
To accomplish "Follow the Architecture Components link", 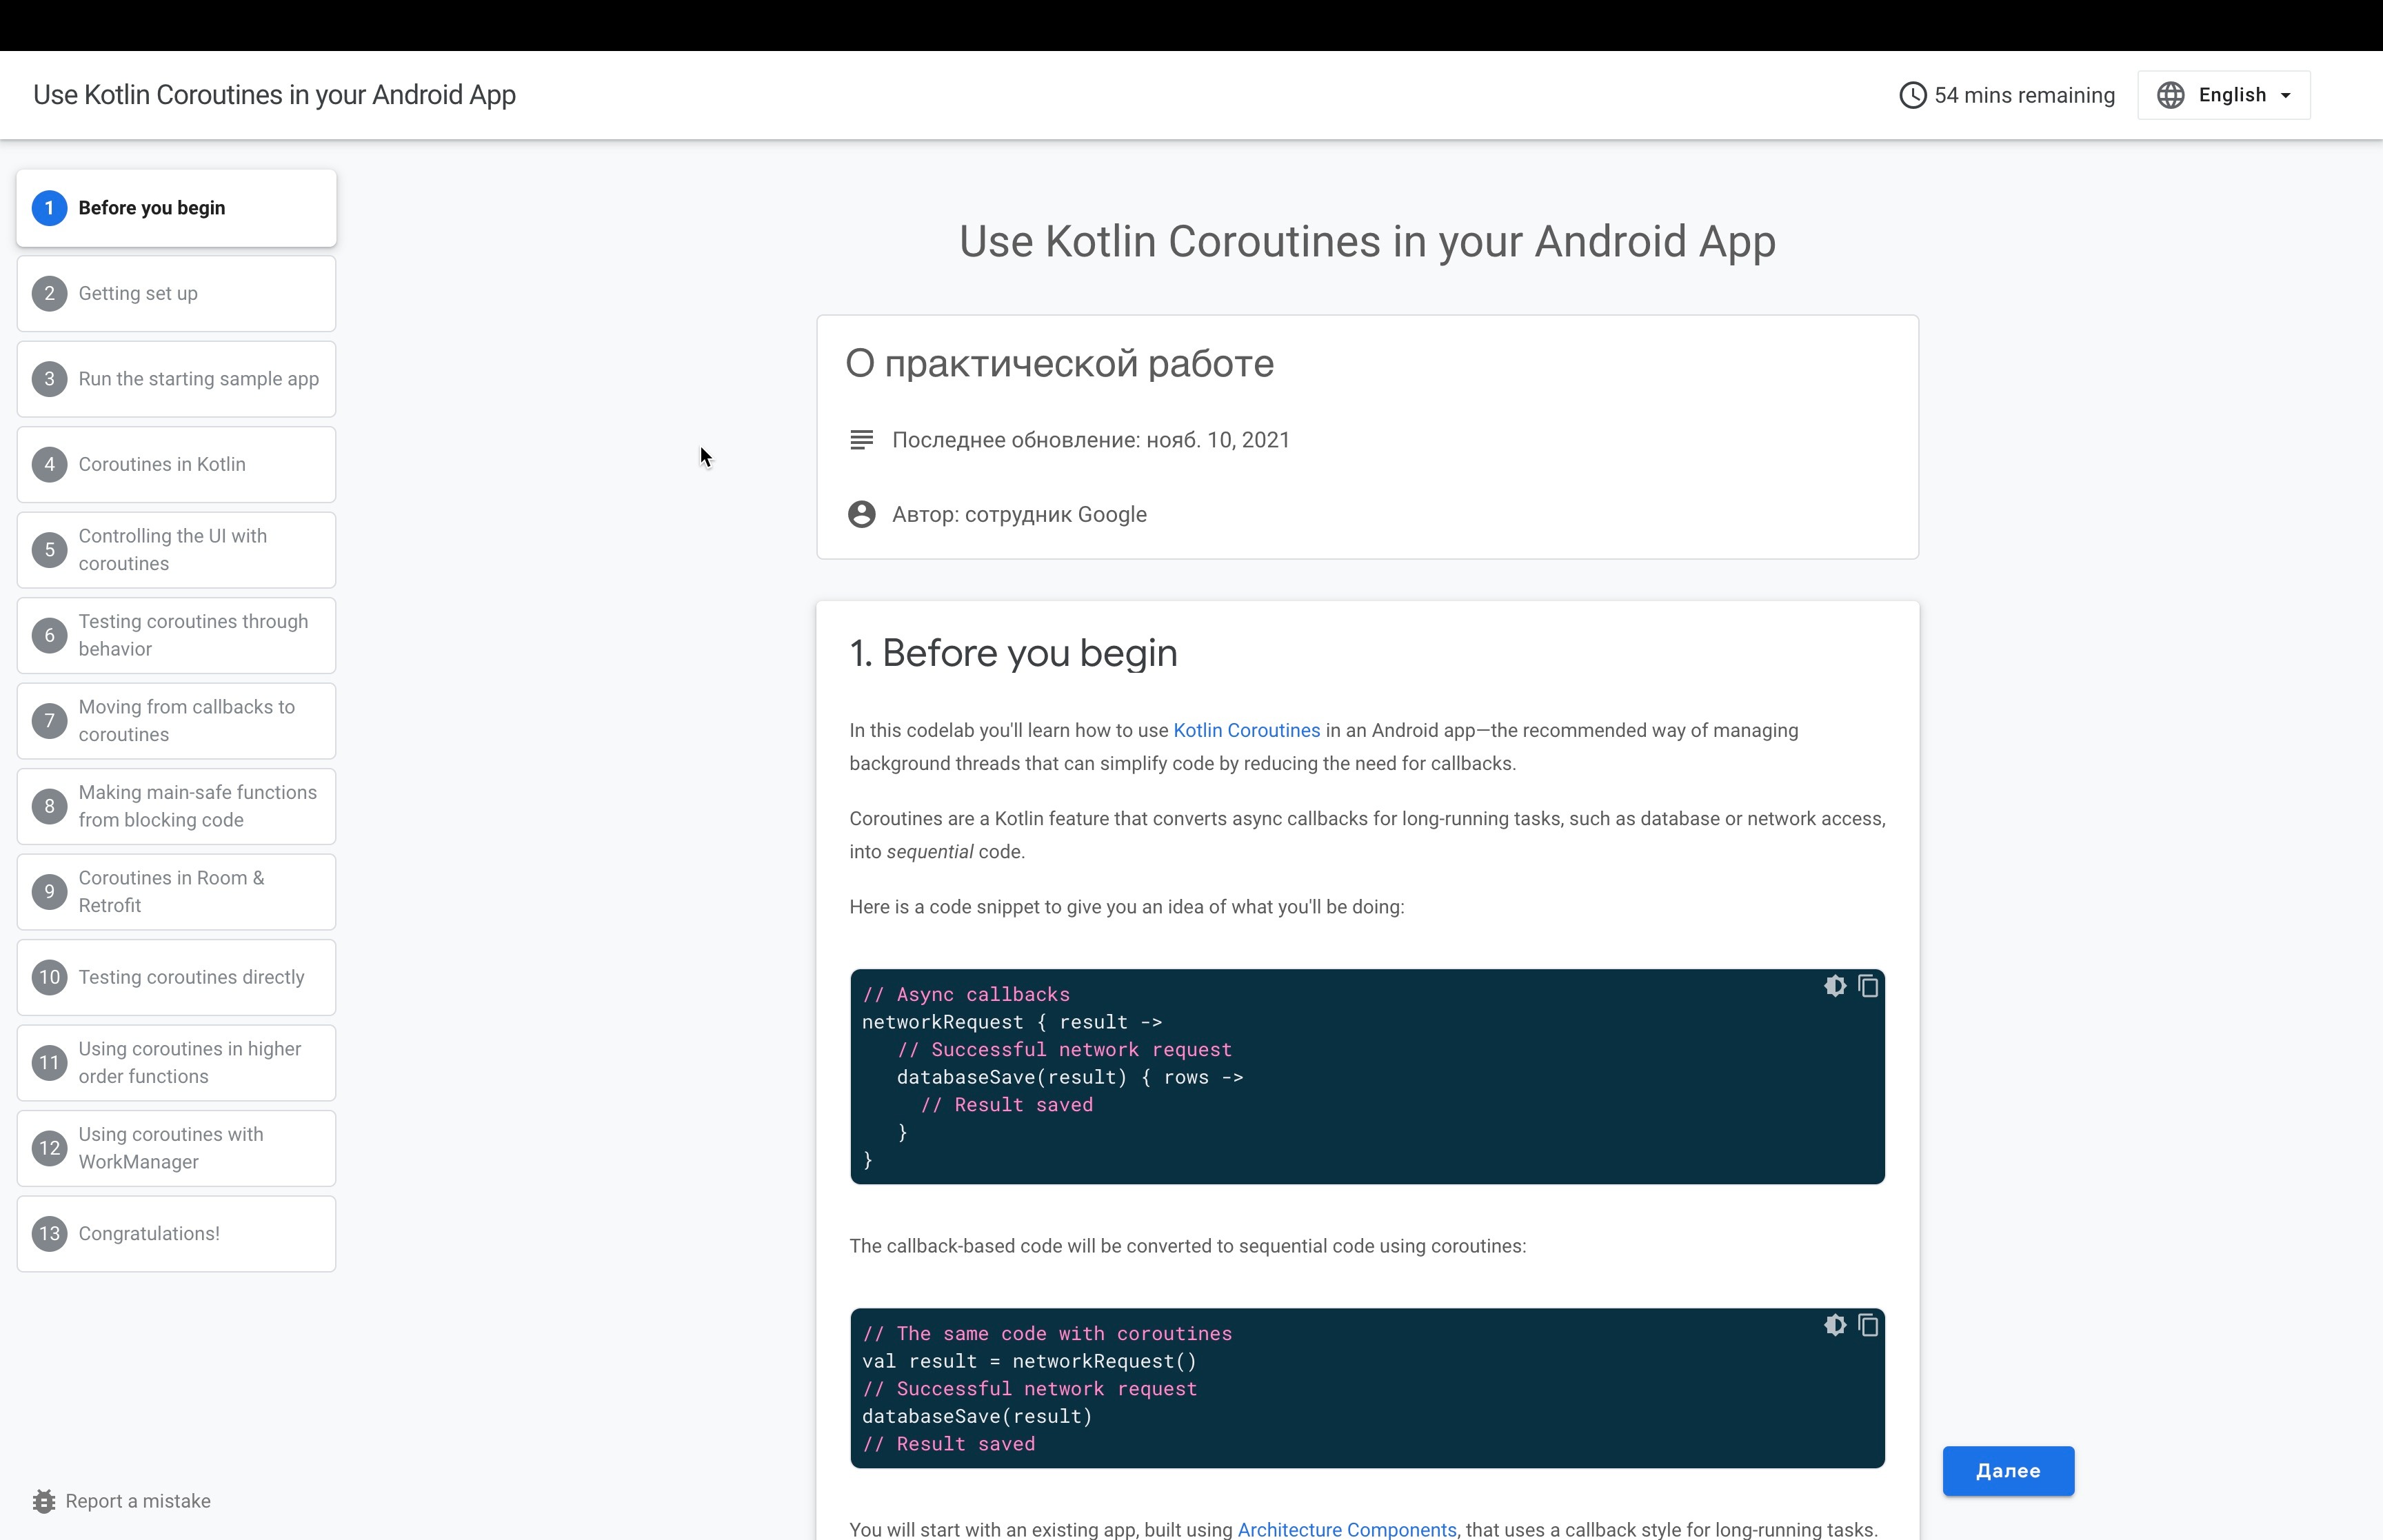I will point(1346,1529).
